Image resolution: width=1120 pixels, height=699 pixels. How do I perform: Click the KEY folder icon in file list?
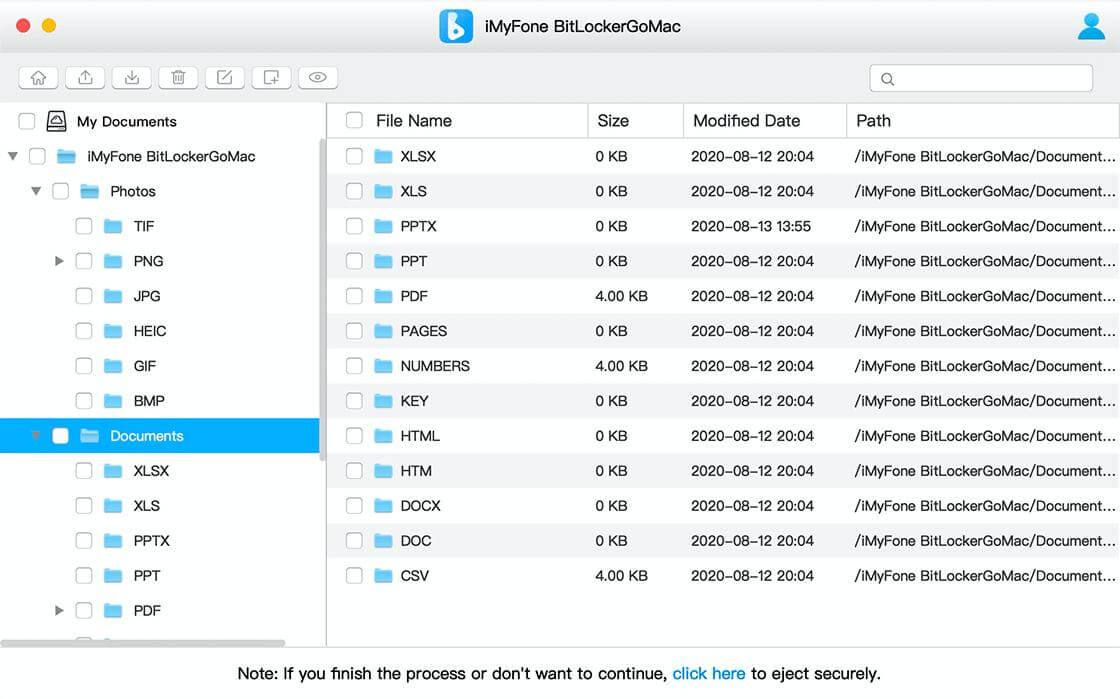(x=384, y=401)
